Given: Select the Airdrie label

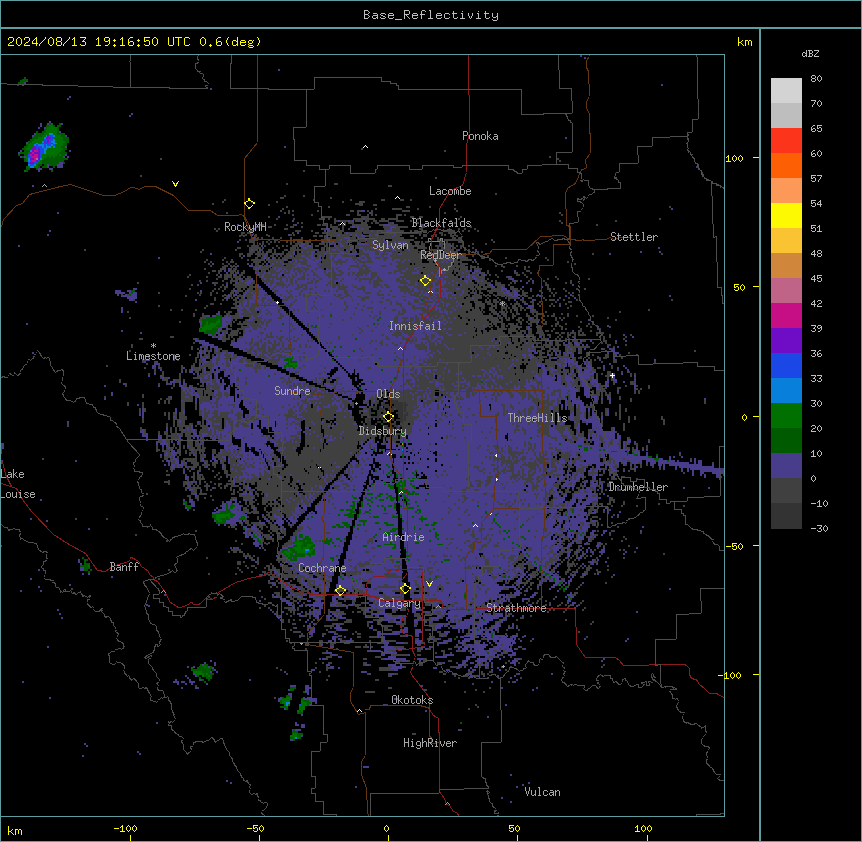Looking at the screenshot, I should point(403,537).
